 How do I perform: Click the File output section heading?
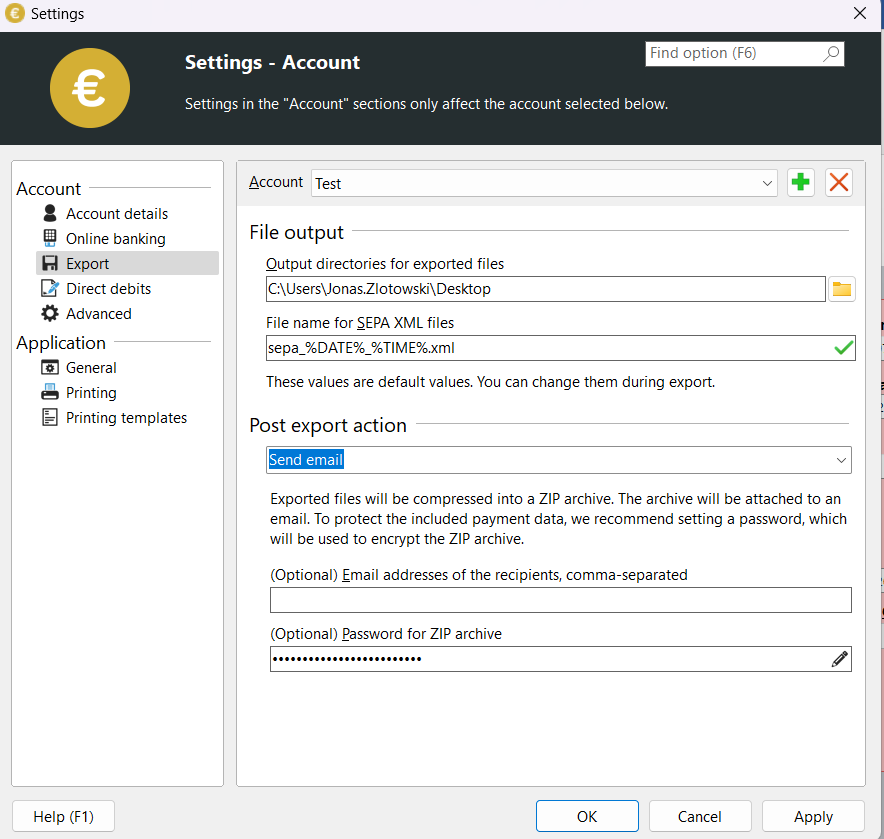(x=297, y=232)
